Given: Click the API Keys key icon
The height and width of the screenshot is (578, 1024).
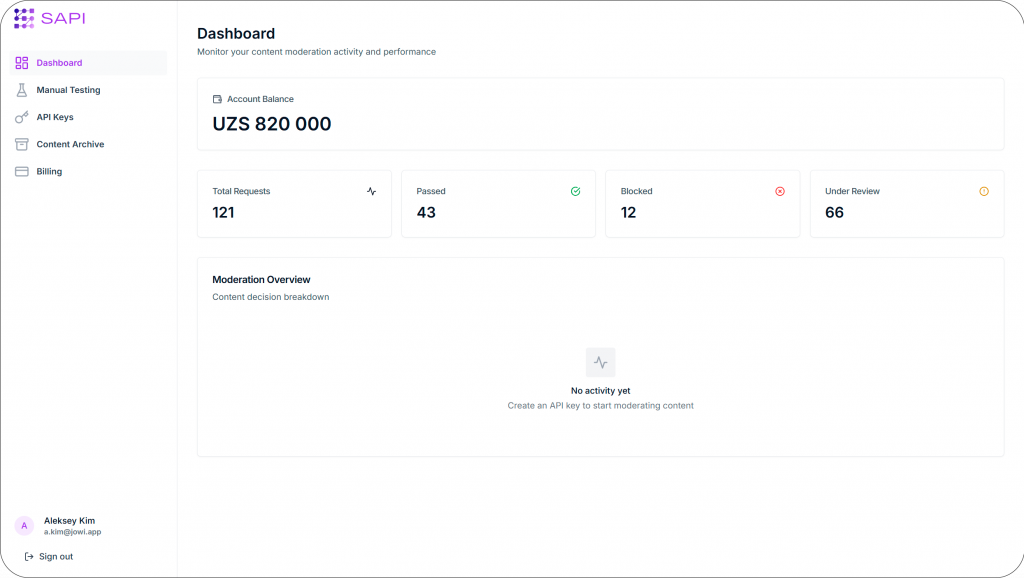Looking at the screenshot, I should [x=22, y=117].
